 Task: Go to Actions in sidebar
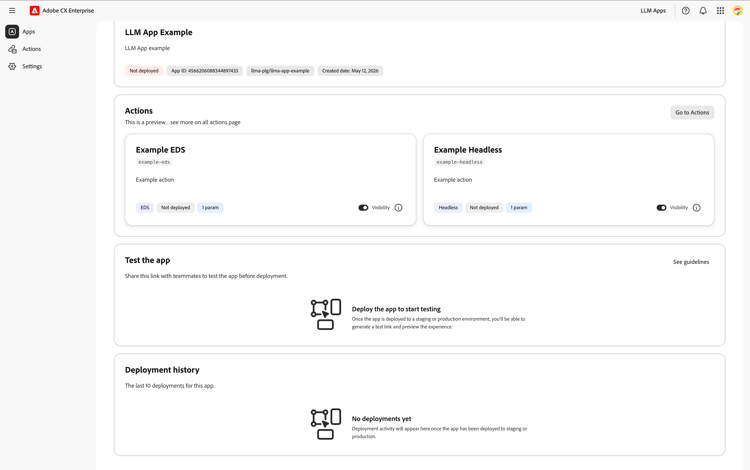32,49
